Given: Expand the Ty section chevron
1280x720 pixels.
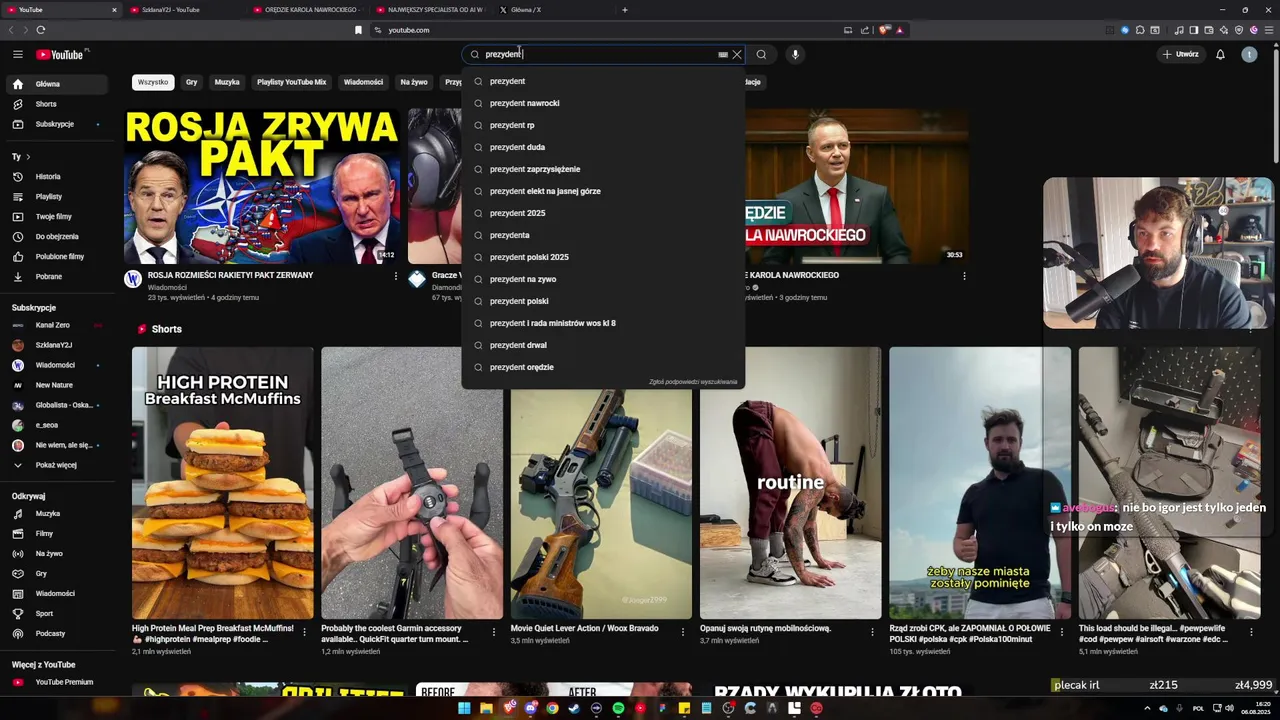Looking at the screenshot, I should pos(28,157).
